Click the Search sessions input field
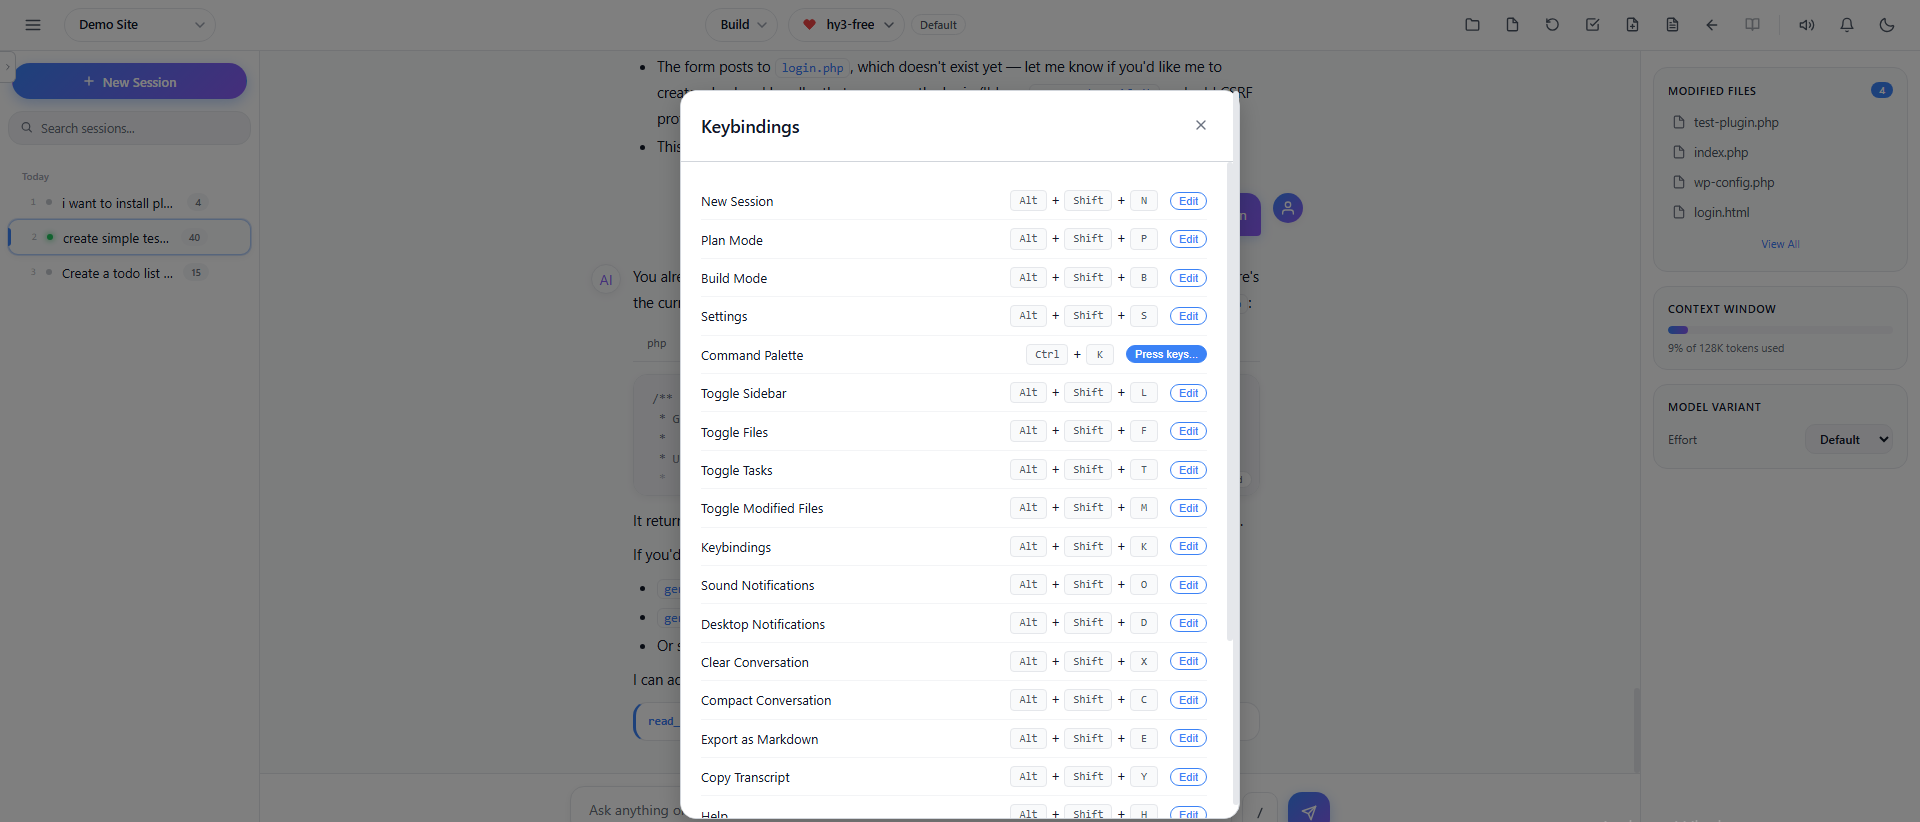 click(x=130, y=128)
